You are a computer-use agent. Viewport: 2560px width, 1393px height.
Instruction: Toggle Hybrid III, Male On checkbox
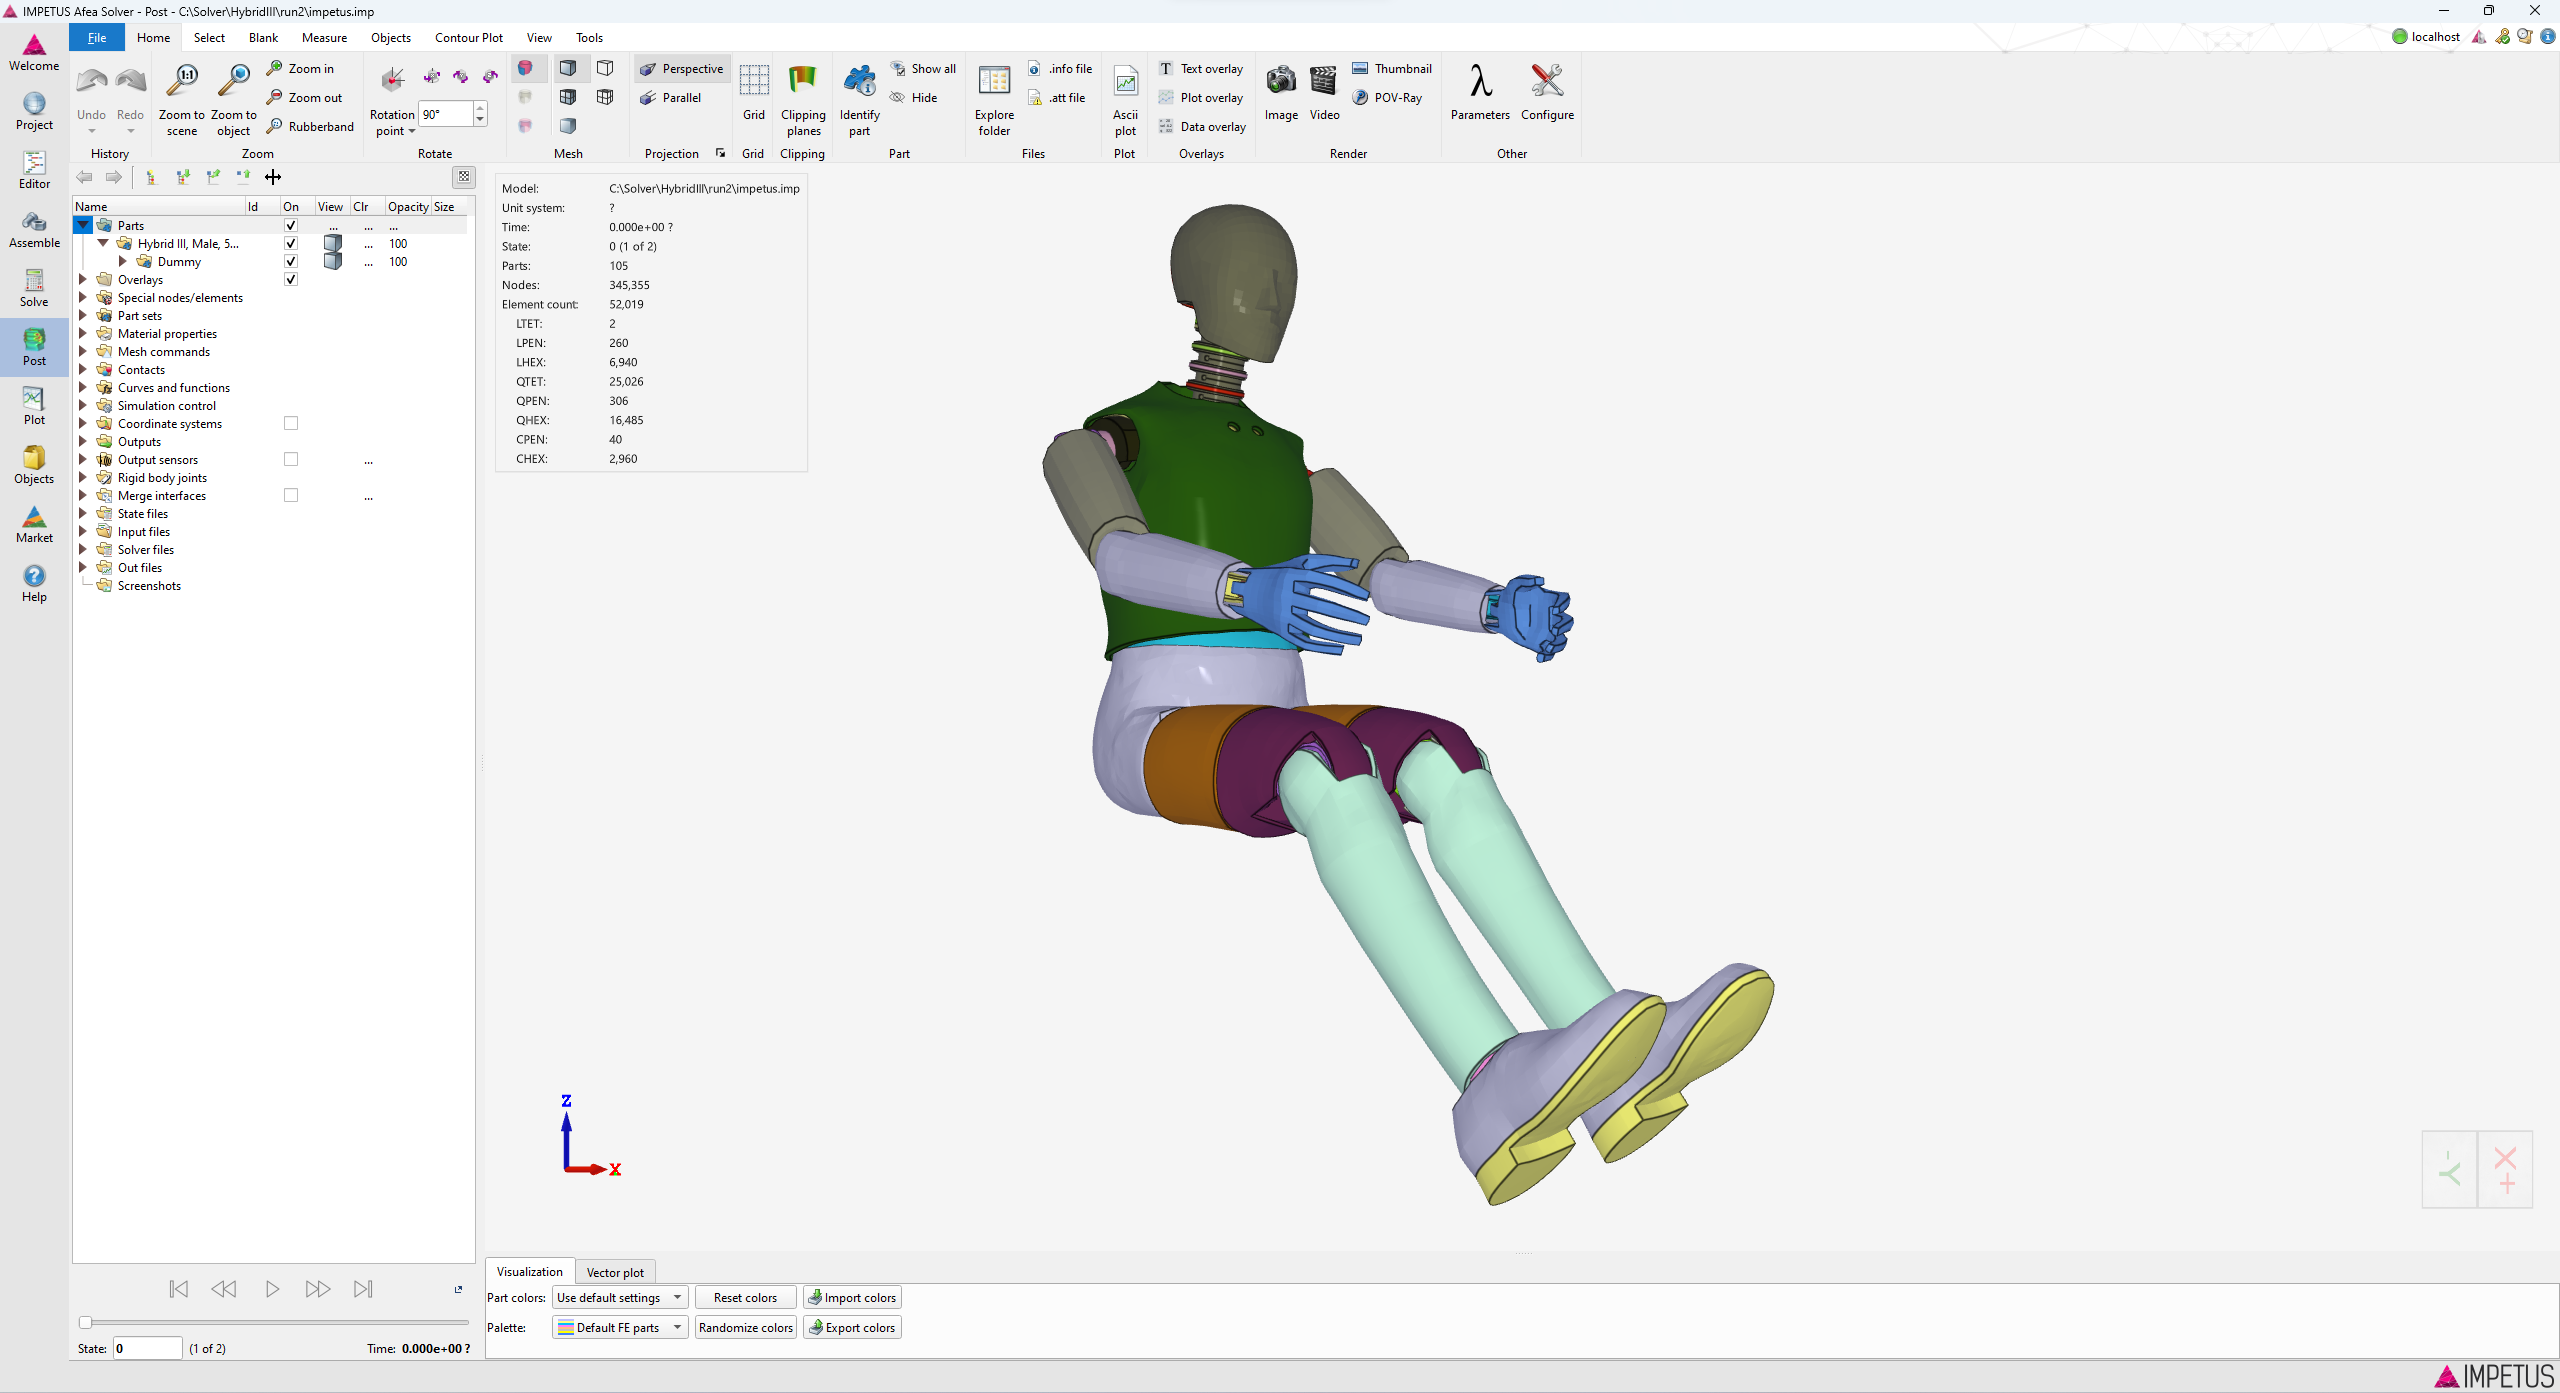click(291, 243)
